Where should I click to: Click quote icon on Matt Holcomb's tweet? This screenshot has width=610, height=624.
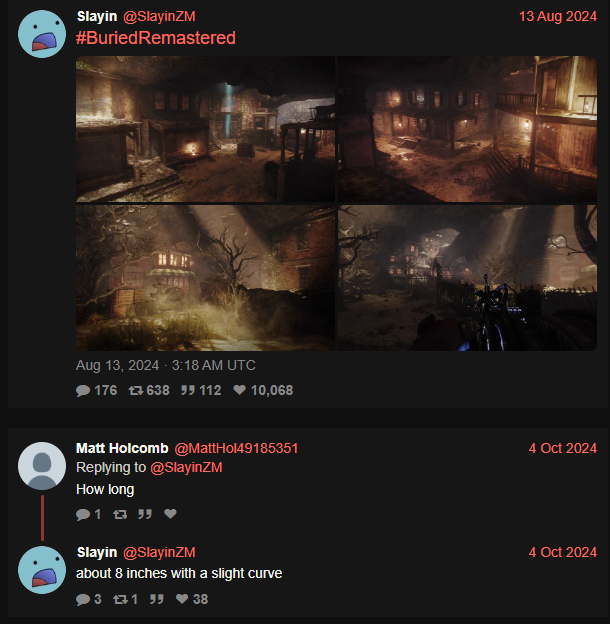(145, 514)
